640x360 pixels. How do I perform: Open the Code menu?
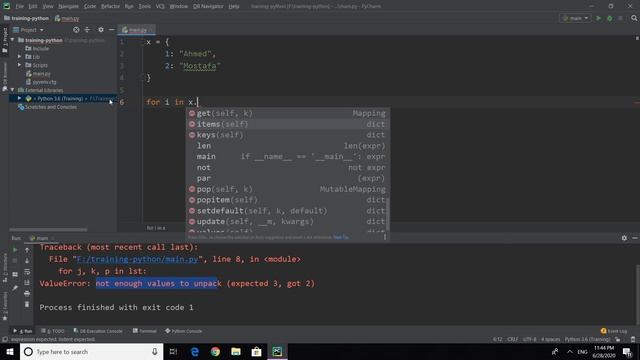(x=90, y=6)
